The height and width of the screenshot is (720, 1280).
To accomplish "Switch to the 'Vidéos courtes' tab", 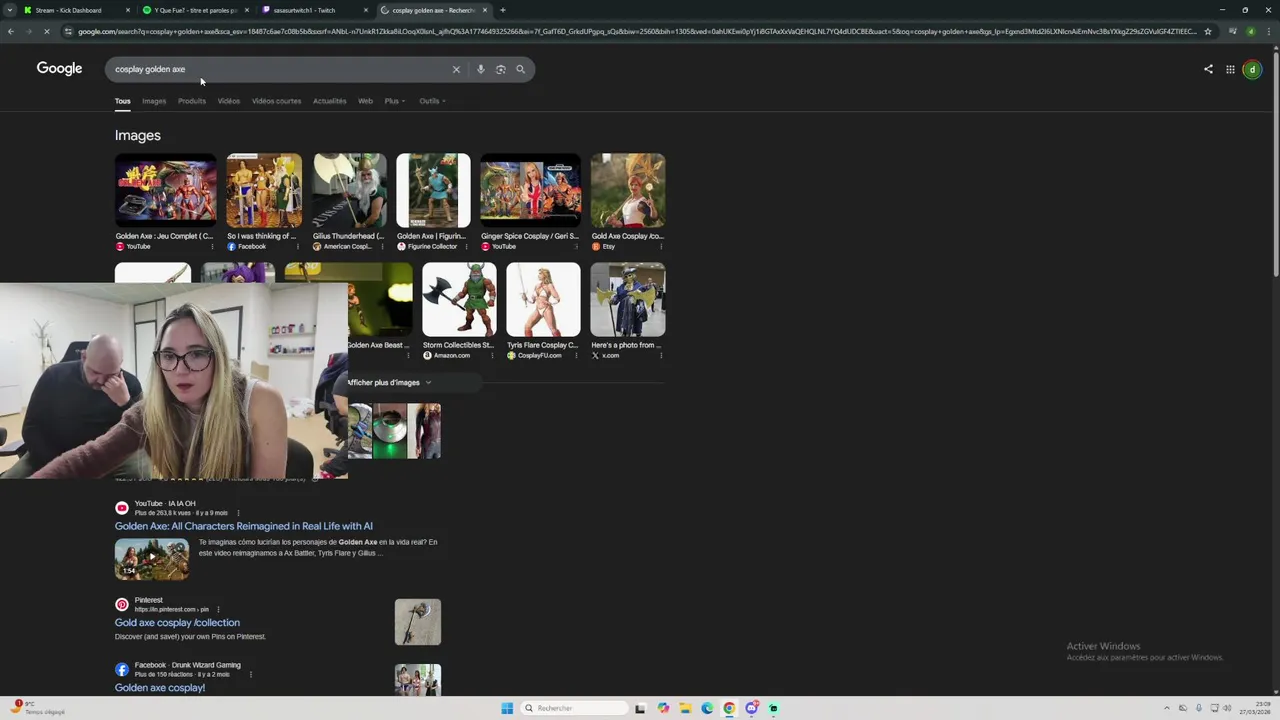I will pyautogui.click(x=276, y=101).
